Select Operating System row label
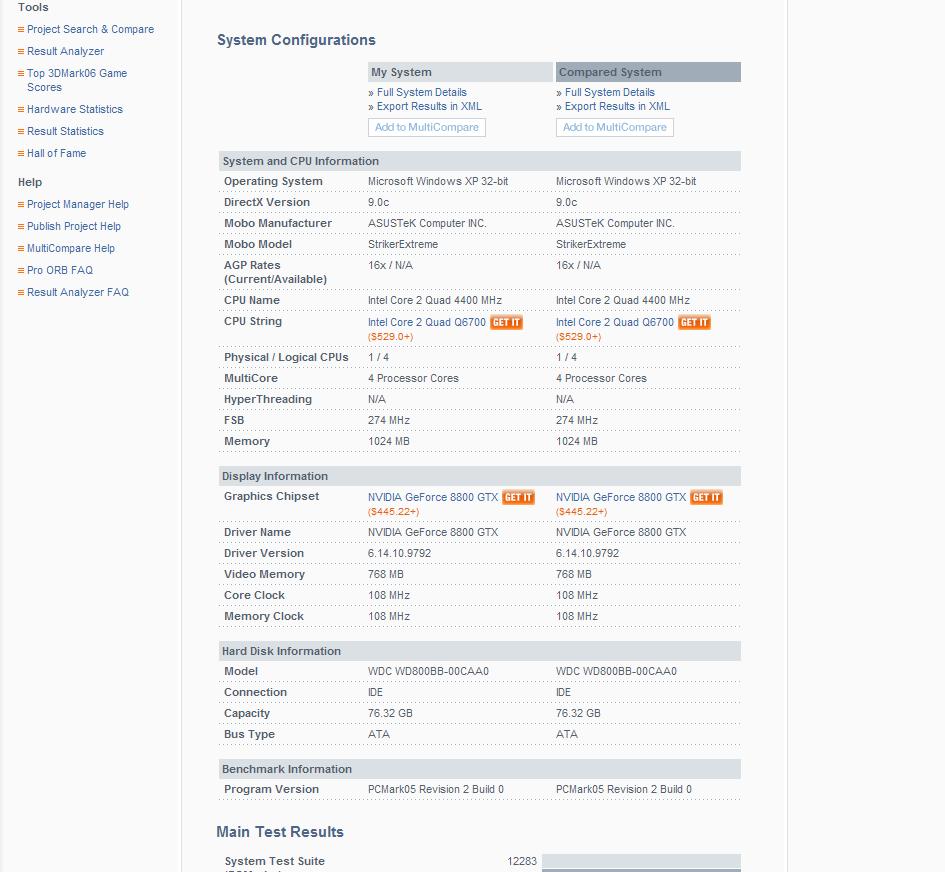The width and height of the screenshot is (945, 872). [x=273, y=181]
